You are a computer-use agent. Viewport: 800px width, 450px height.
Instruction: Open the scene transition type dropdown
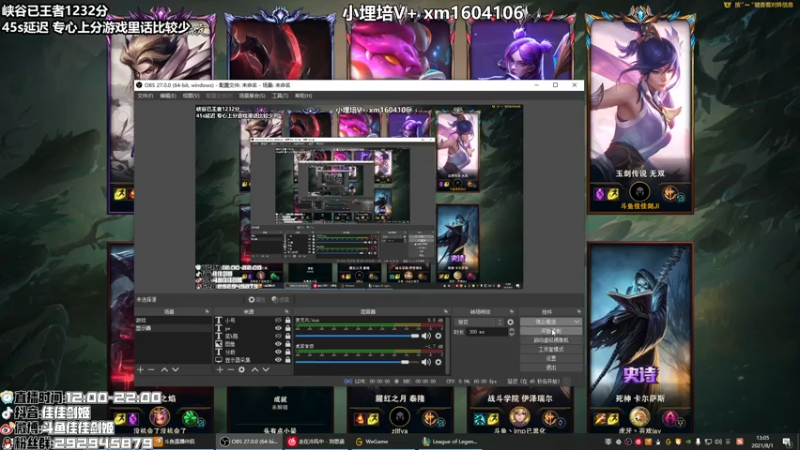click(479, 322)
